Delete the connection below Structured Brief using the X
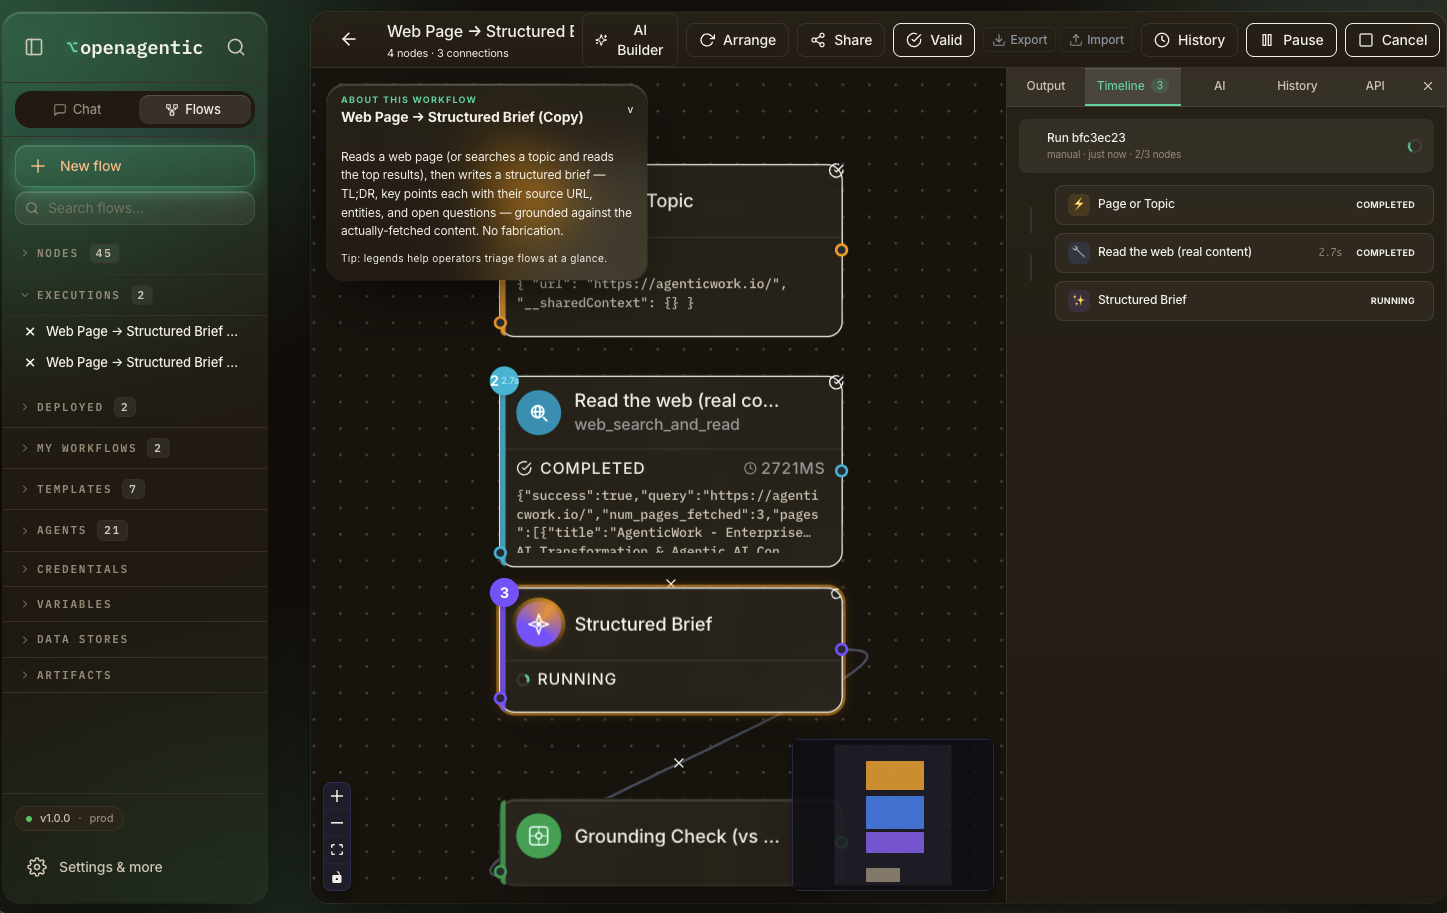 (x=679, y=763)
